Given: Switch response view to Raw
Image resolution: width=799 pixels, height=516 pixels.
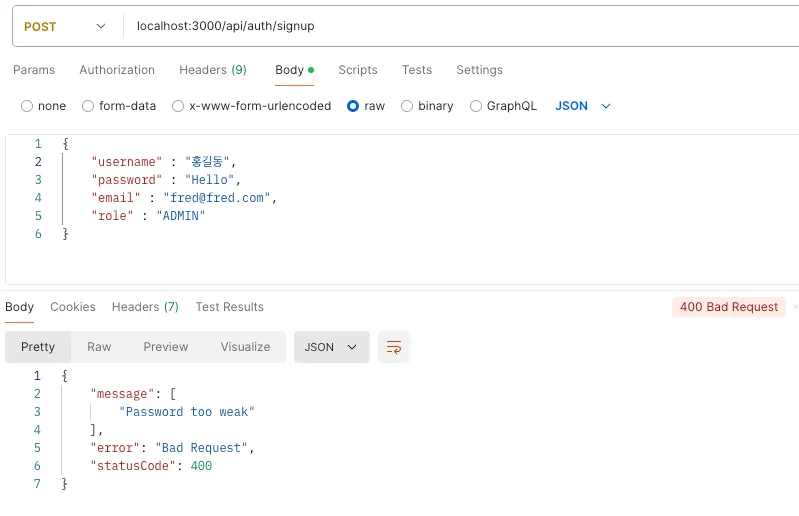Looking at the screenshot, I should pos(99,347).
